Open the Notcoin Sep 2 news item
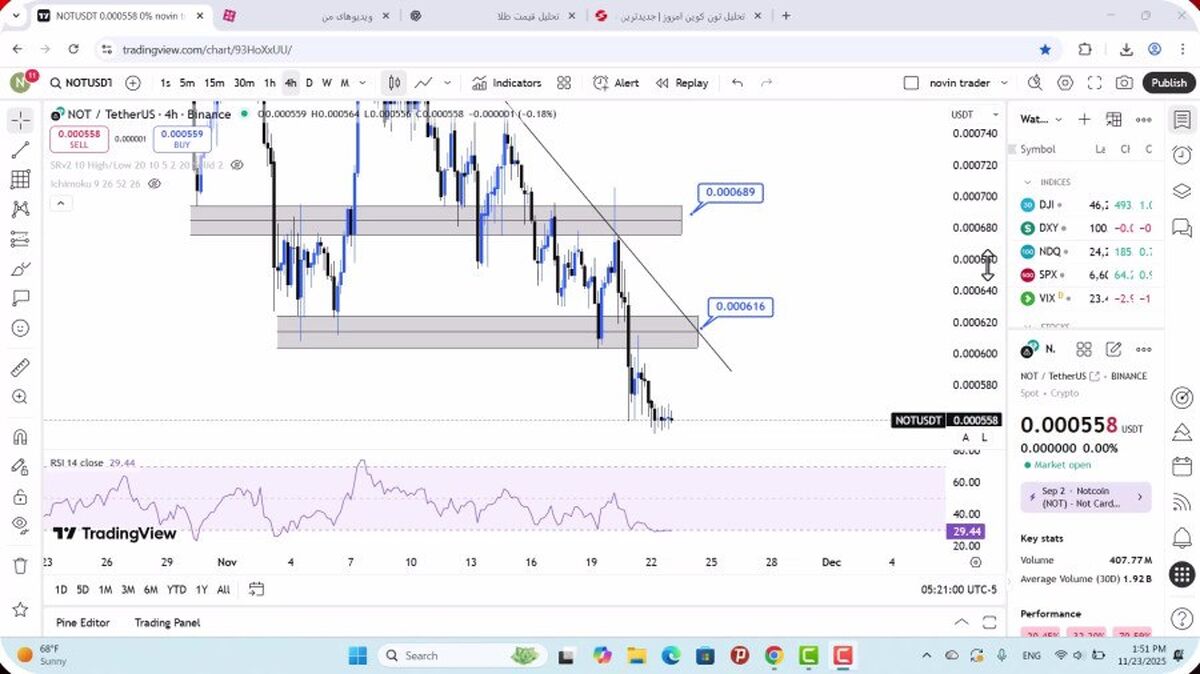Viewport: 1200px width, 674px height. (1085, 497)
